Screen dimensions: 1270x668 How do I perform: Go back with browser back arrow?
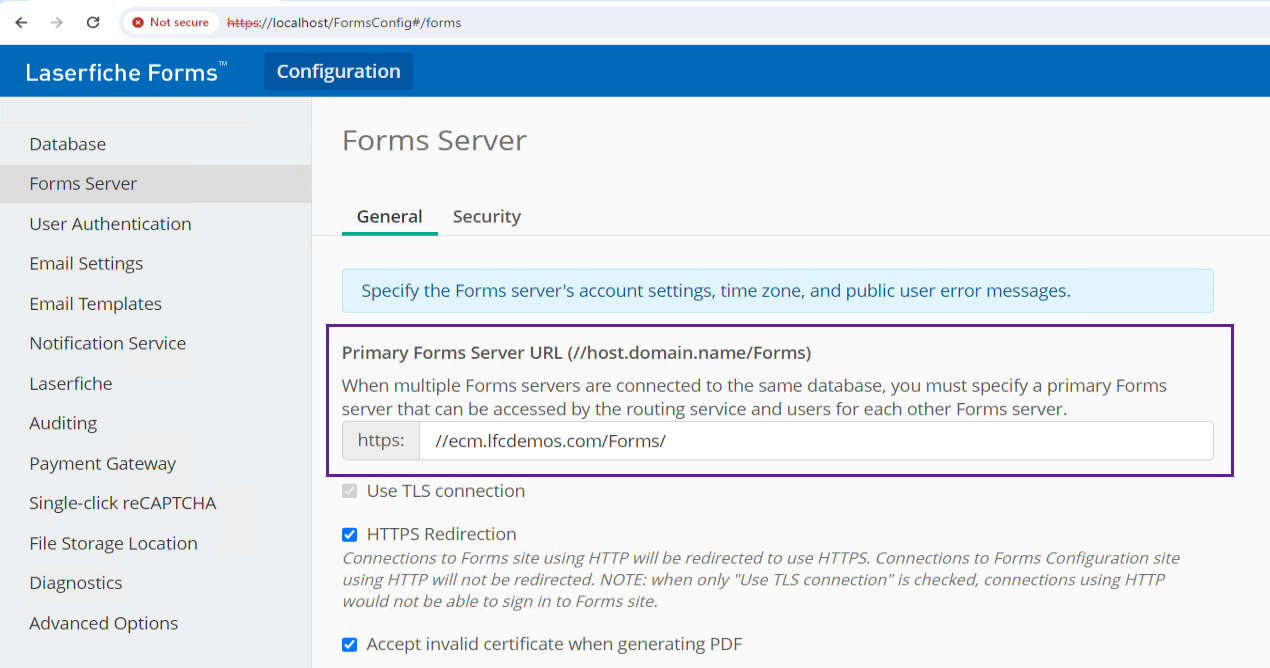point(21,22)
